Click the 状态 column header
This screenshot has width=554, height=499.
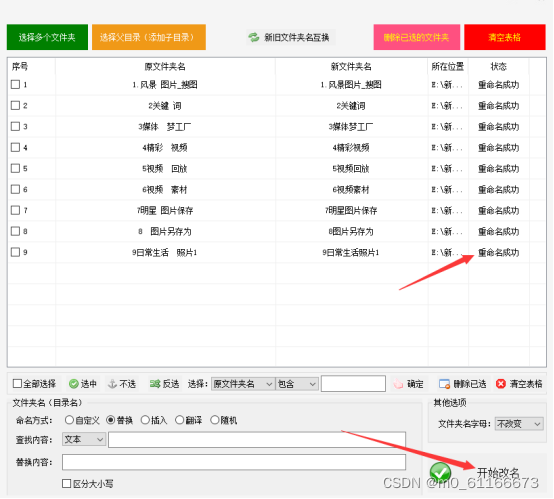coord(499,66)
